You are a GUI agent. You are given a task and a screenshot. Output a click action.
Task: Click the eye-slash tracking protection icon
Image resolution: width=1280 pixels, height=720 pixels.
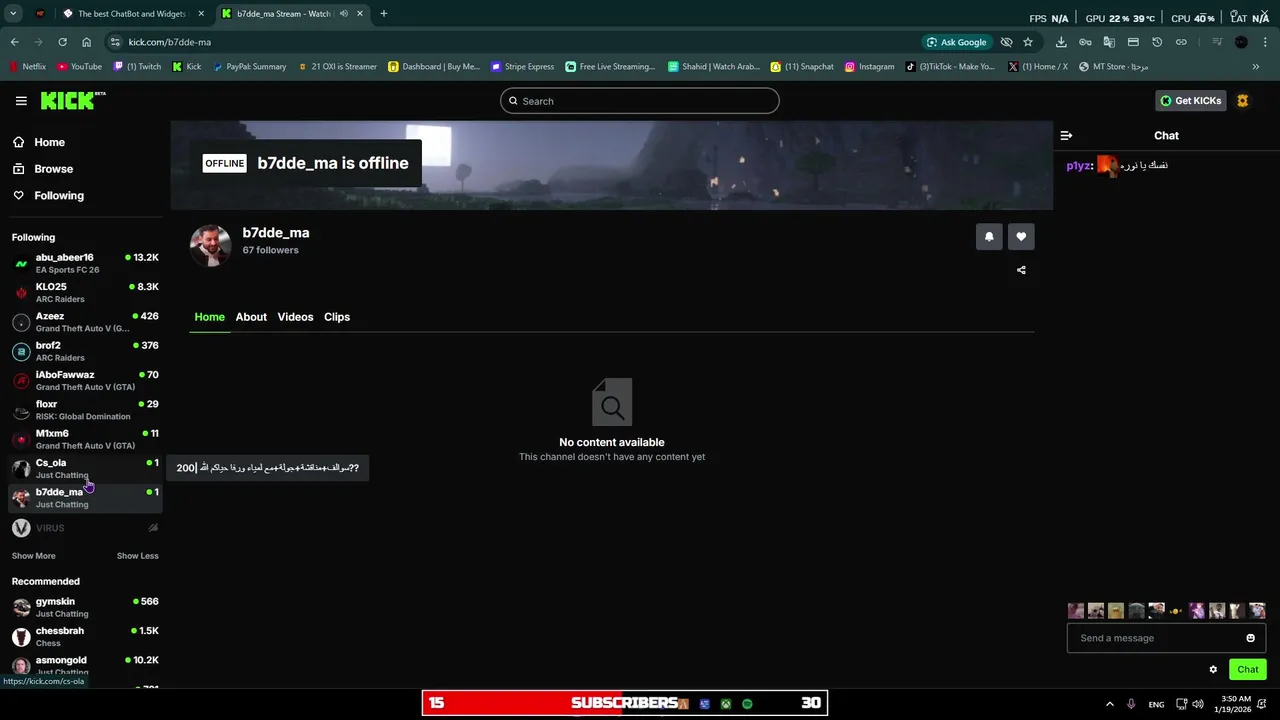coord(1006,42)
